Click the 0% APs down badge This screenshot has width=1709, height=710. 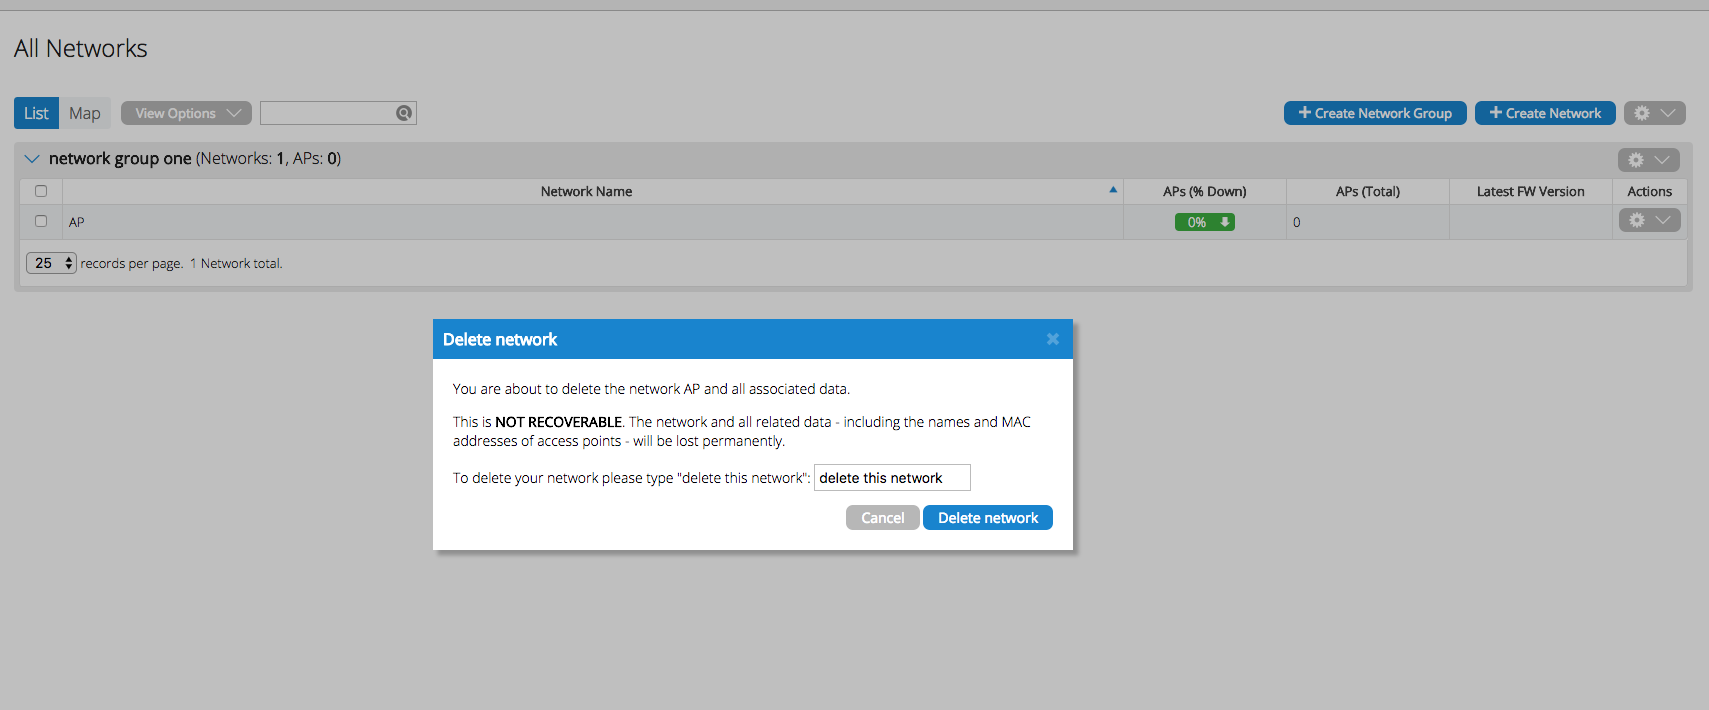(x=1204, y=222)
